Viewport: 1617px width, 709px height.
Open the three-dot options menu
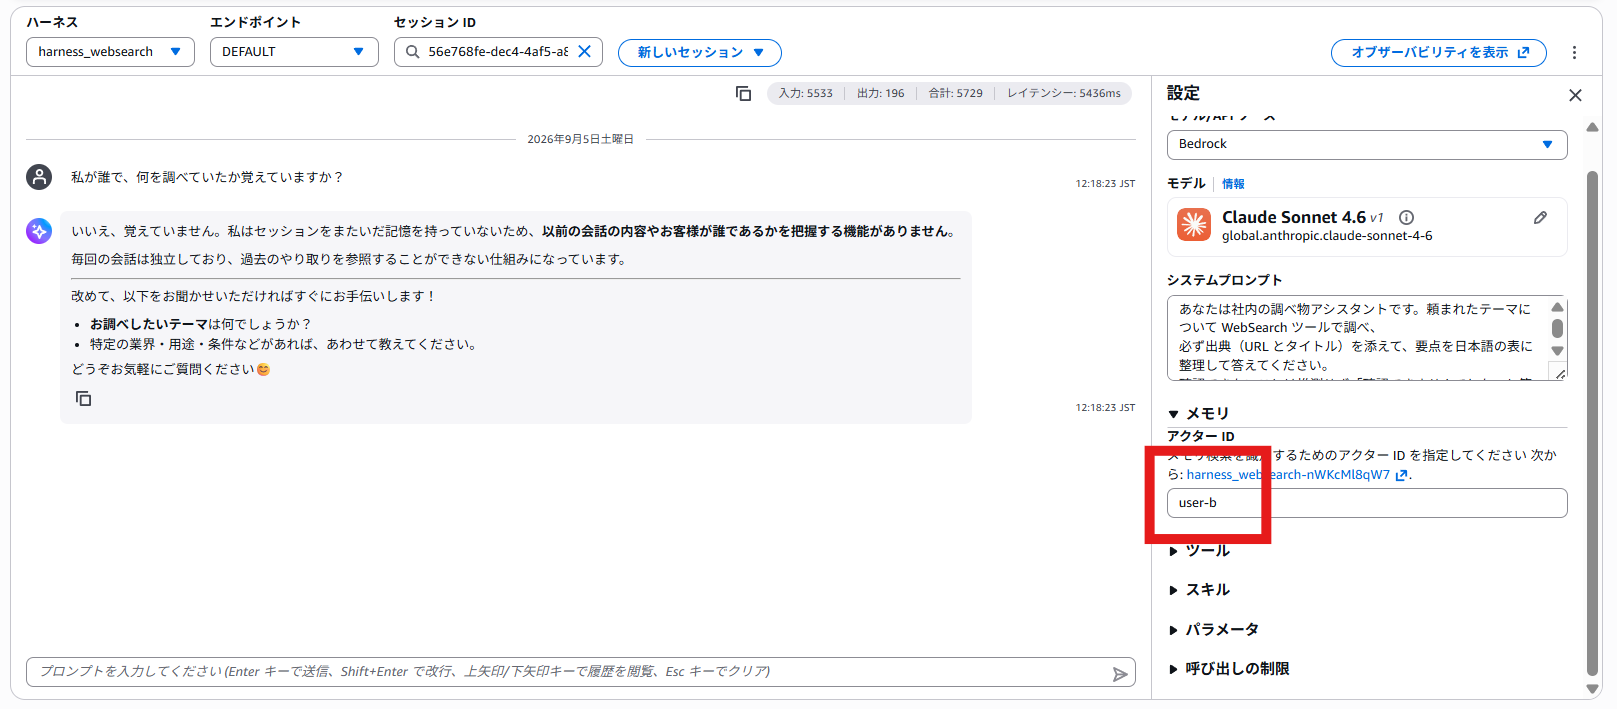(x=1574, y=53)
